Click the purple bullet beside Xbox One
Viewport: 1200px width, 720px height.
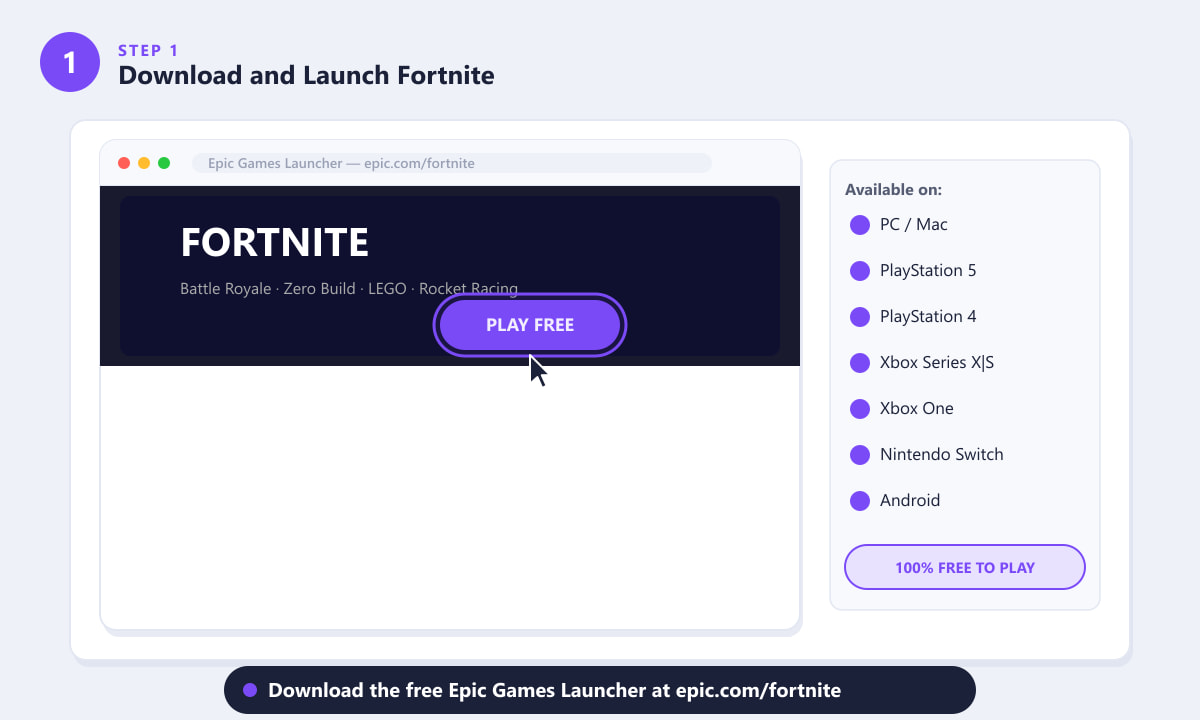tap(860, 409)
